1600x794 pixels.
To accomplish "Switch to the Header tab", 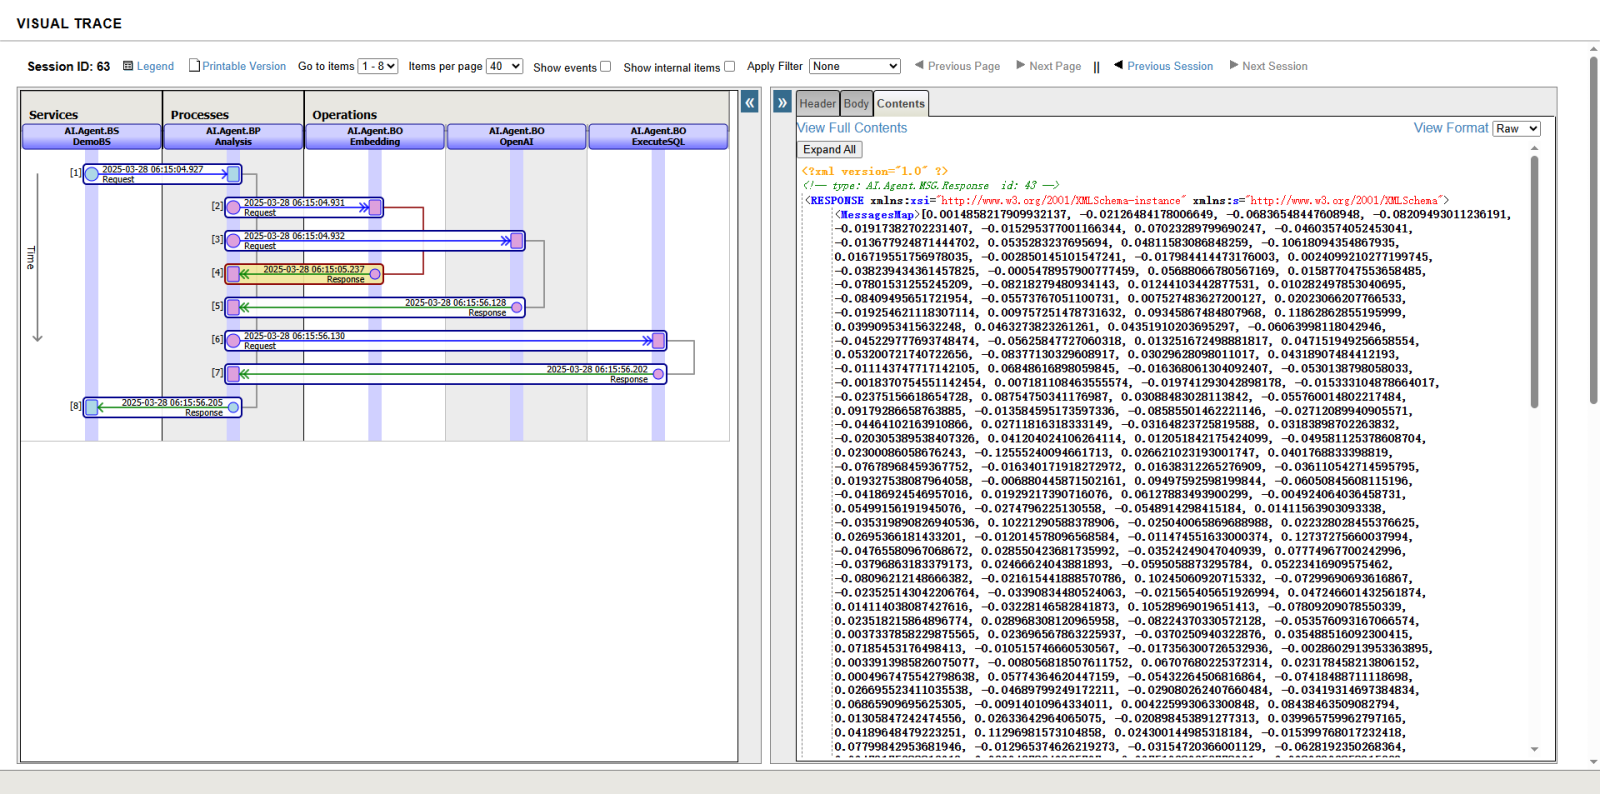I will pos(817,103).
